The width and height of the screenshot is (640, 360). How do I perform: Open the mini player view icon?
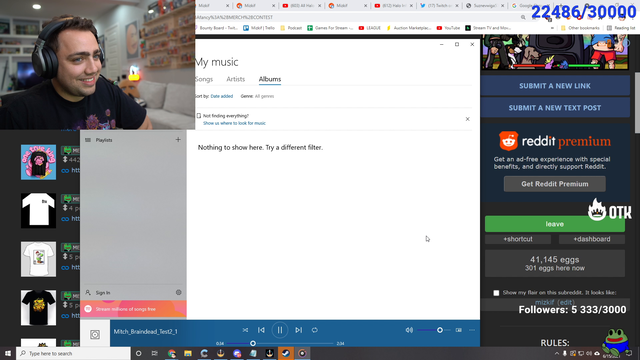coord(459,330)
